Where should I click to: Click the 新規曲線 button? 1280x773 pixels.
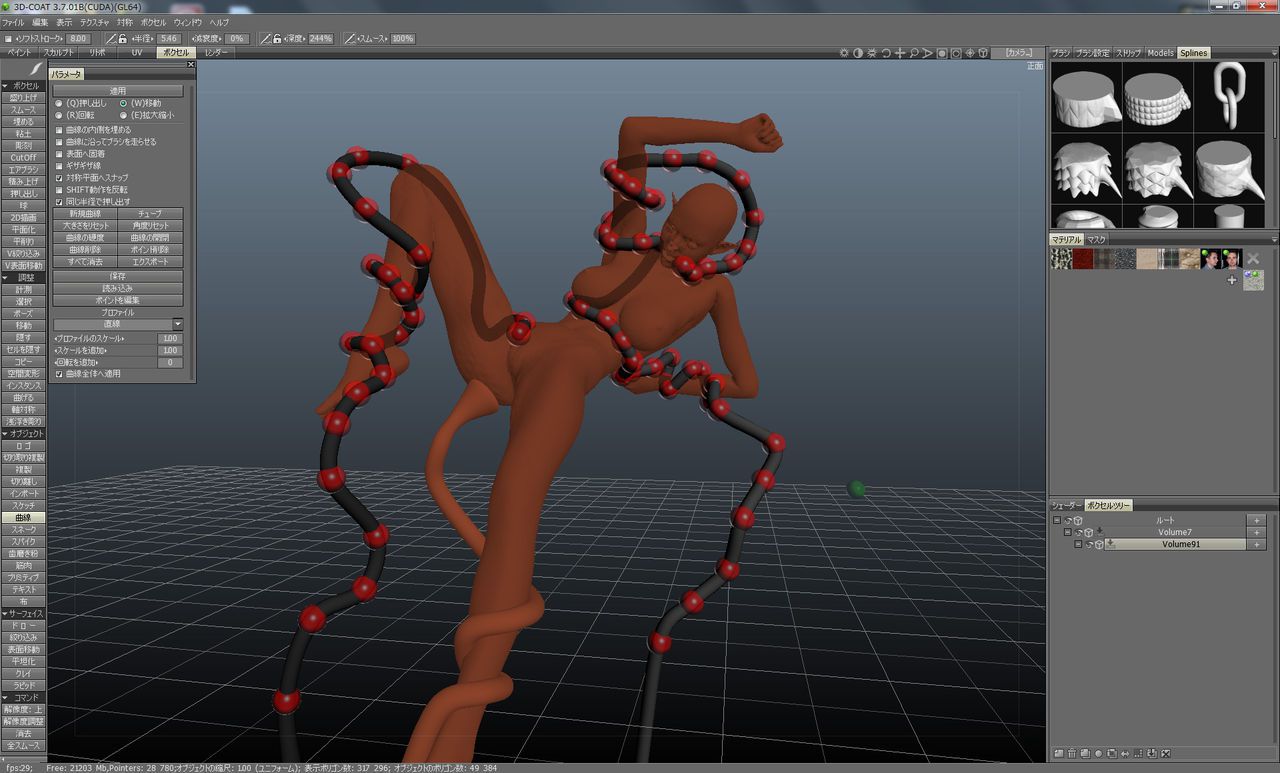[85, 214]
